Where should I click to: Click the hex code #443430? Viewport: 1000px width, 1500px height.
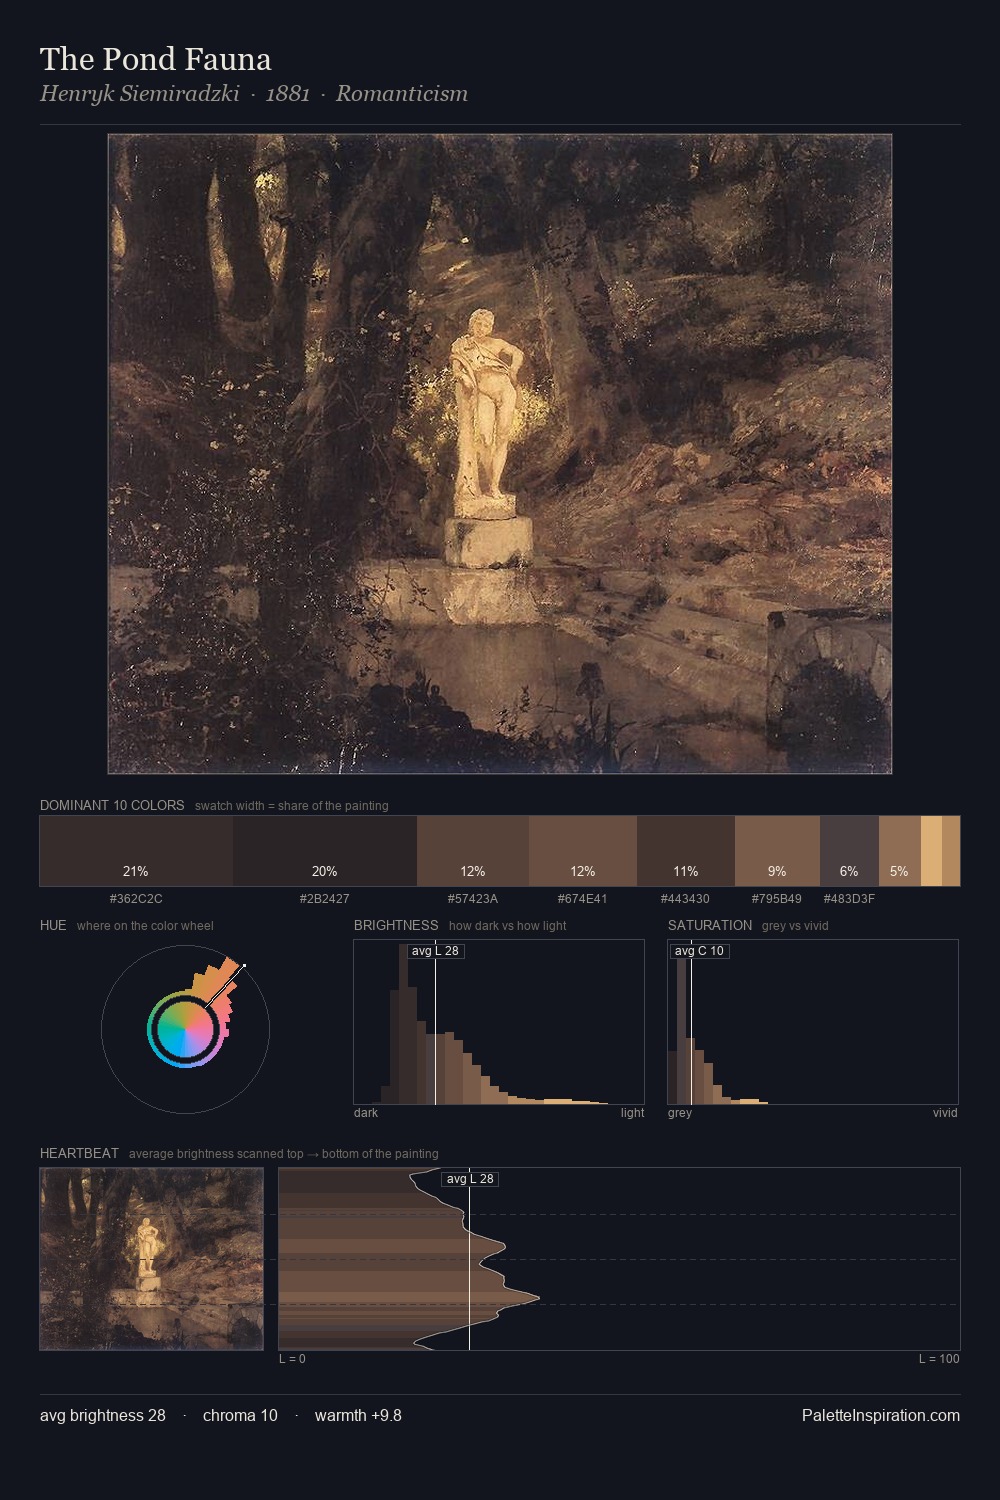point(686,899)
